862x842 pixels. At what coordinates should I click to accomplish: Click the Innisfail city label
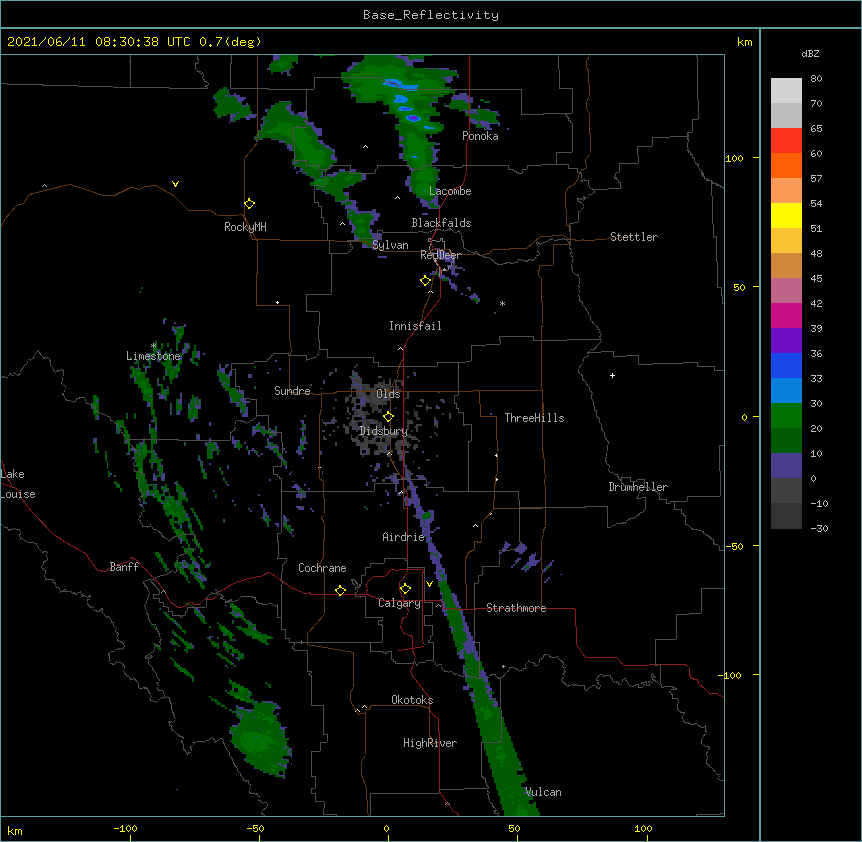415,326
